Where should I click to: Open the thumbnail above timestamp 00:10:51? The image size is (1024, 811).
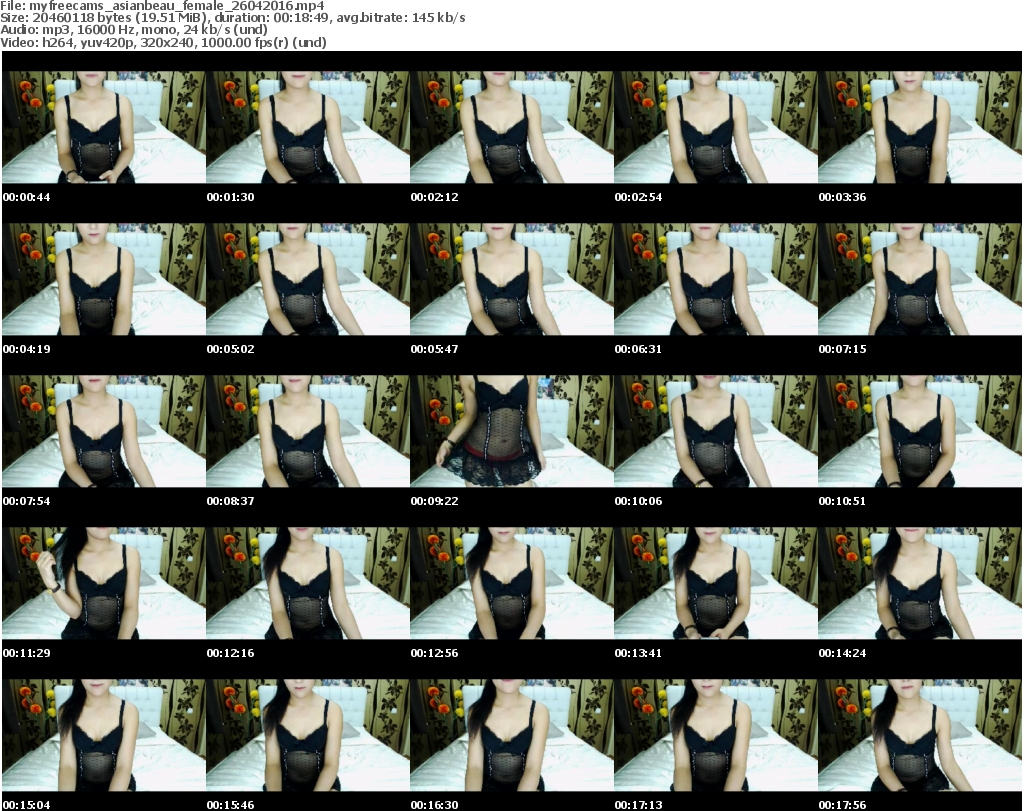(x=920, y=432)
